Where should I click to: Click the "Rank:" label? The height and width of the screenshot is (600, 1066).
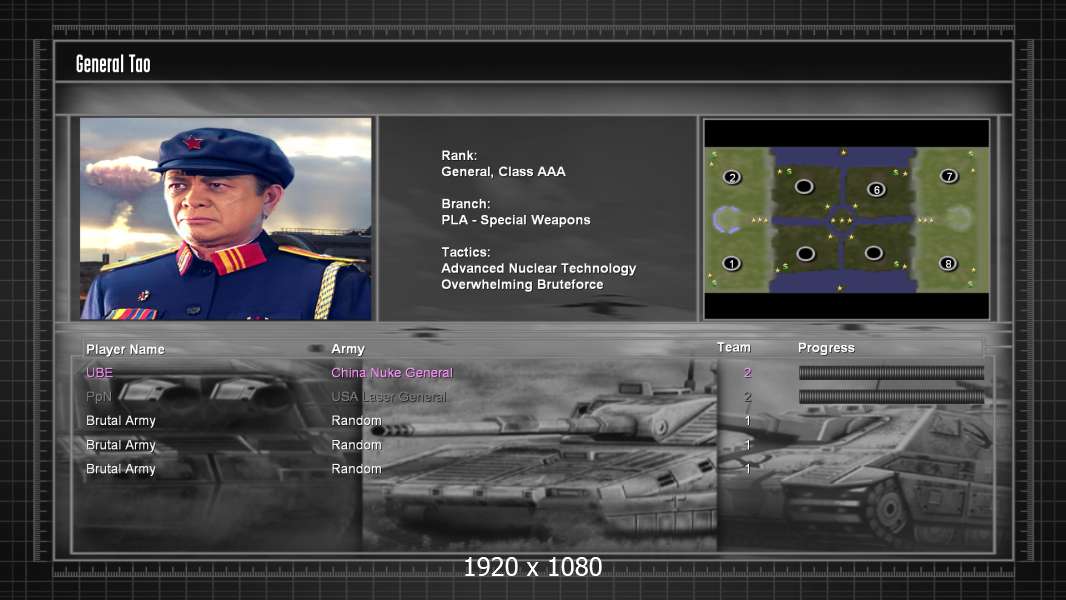pos(459,156)
